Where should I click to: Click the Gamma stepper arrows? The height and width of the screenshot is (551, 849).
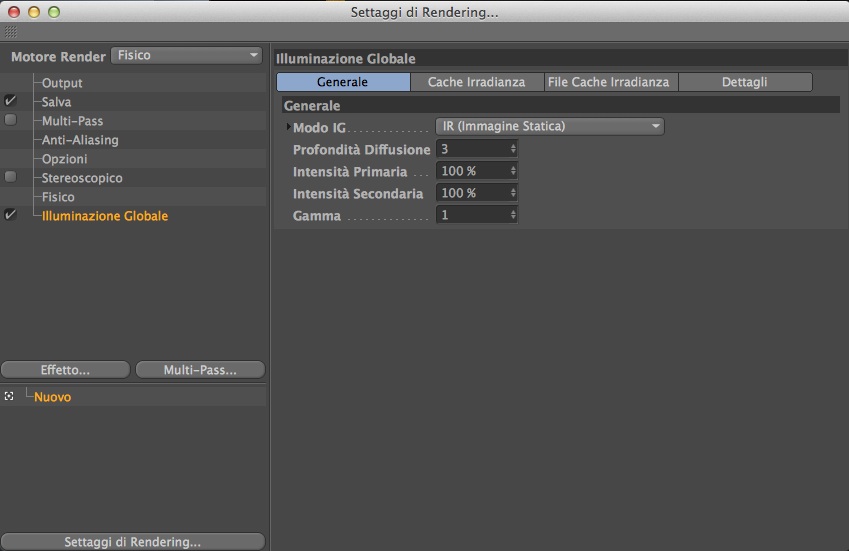513,215
